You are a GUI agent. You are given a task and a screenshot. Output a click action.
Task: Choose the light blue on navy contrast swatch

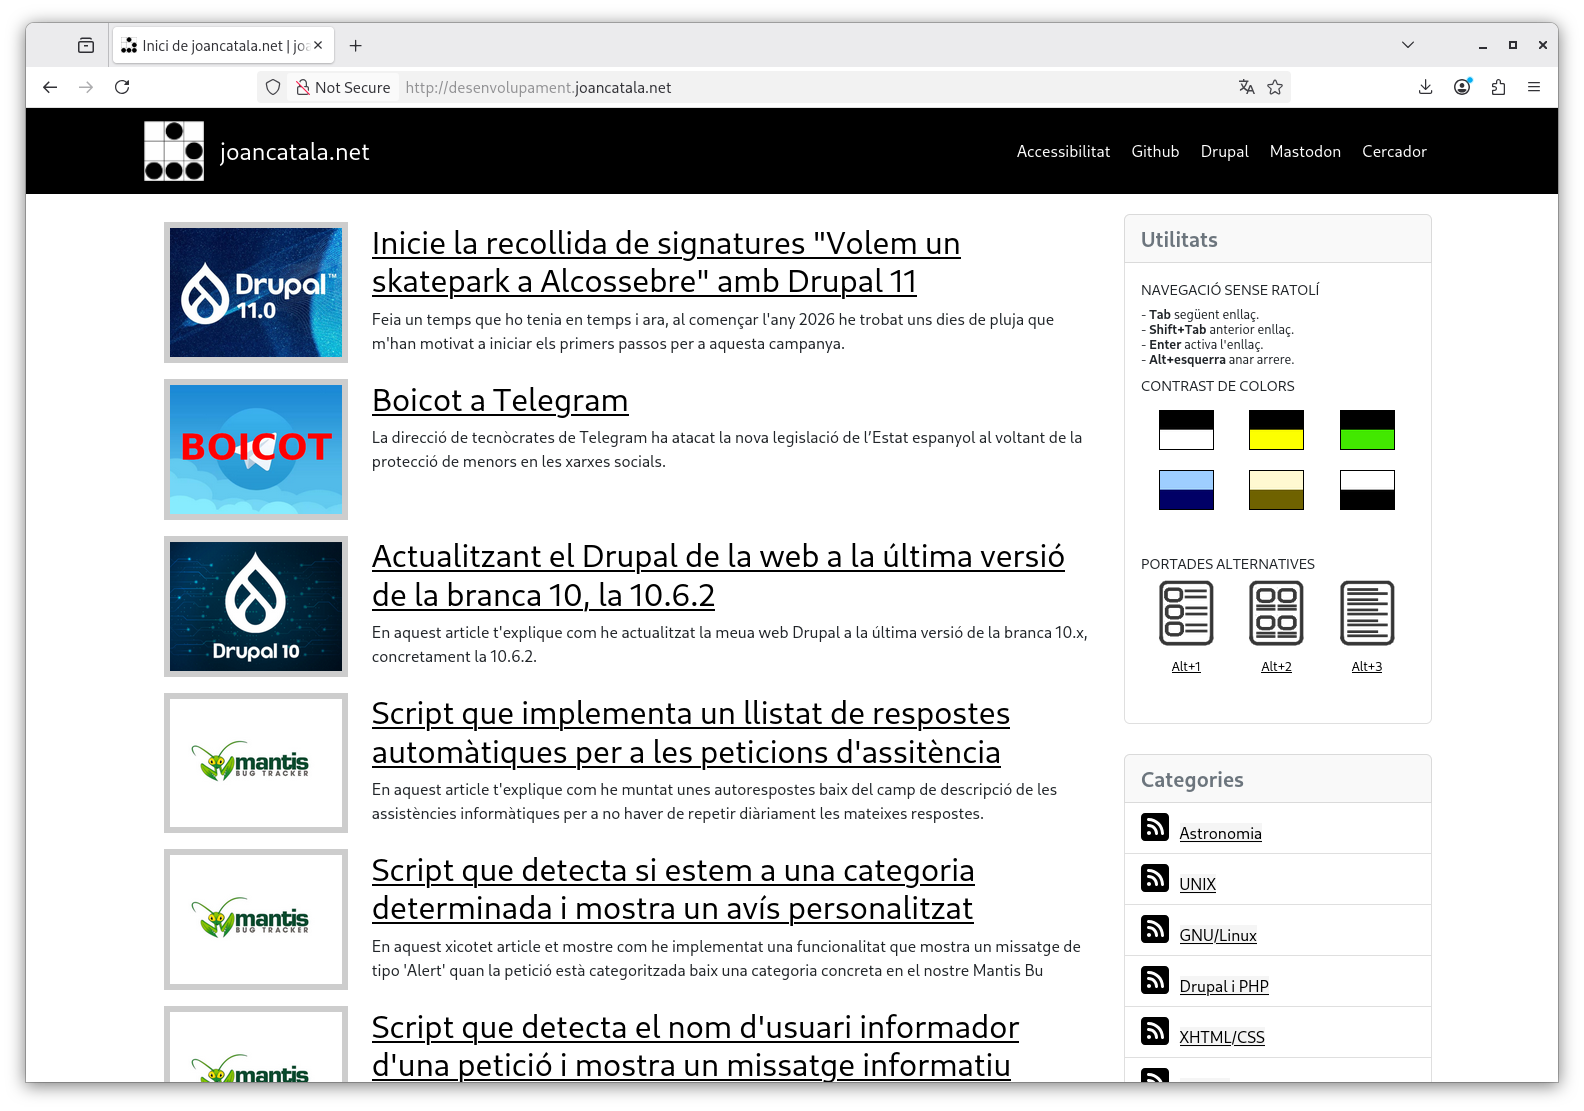pyautogui.click(x=1186, y=490)
